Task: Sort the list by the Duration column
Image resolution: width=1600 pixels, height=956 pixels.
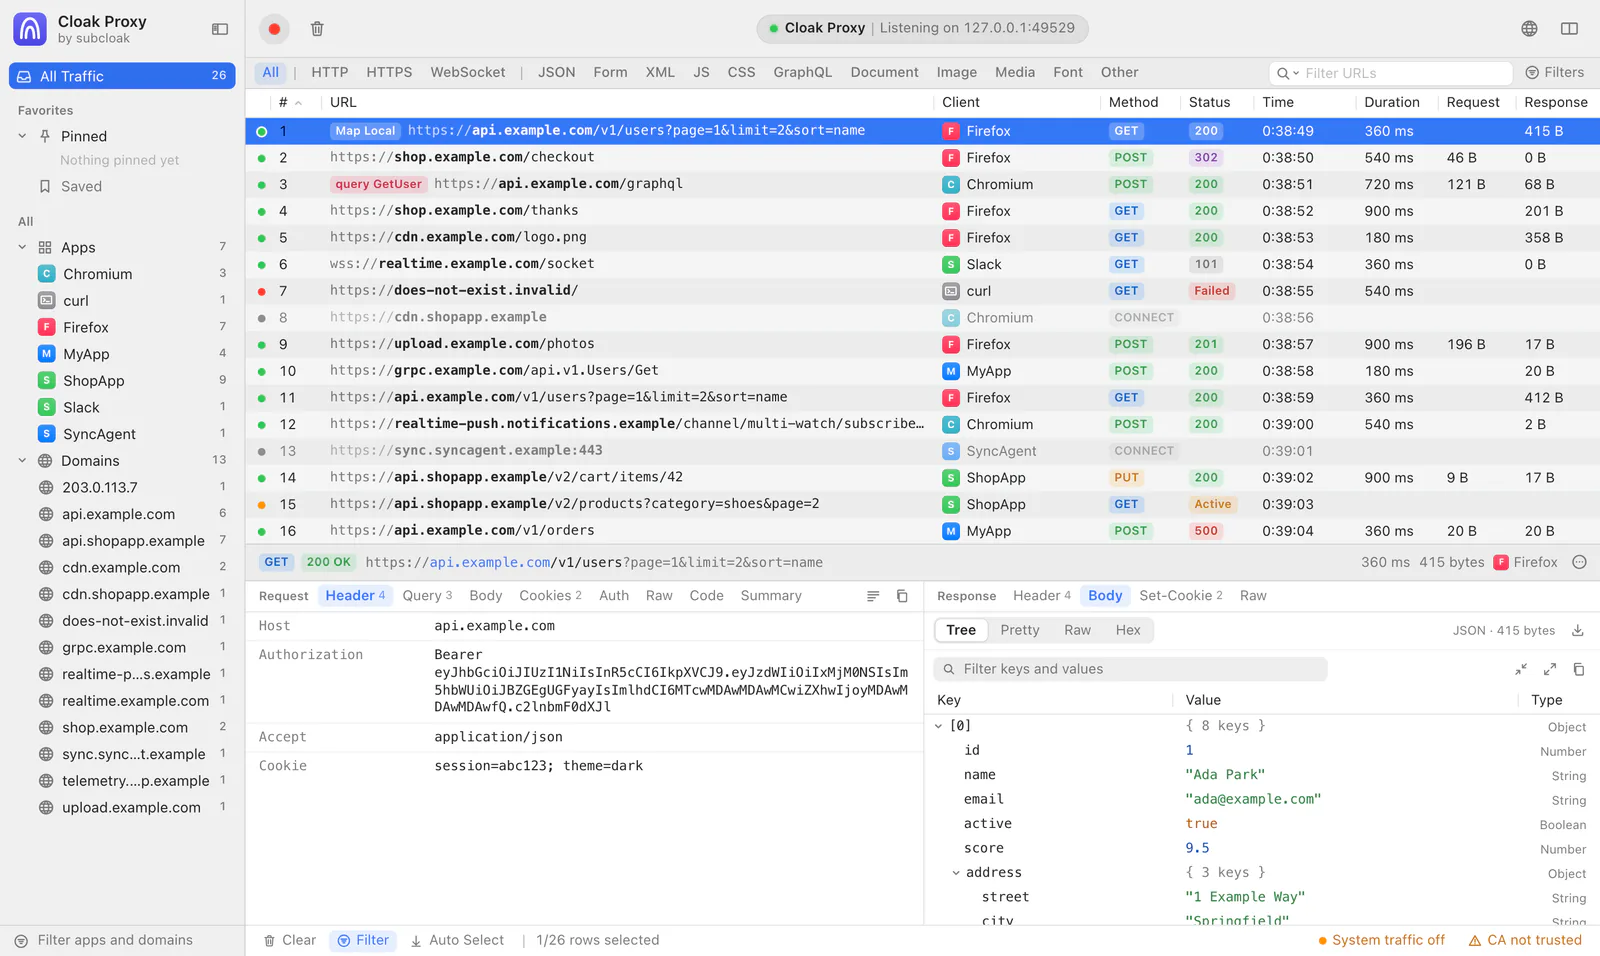Action: click(x=1392, y=102)
